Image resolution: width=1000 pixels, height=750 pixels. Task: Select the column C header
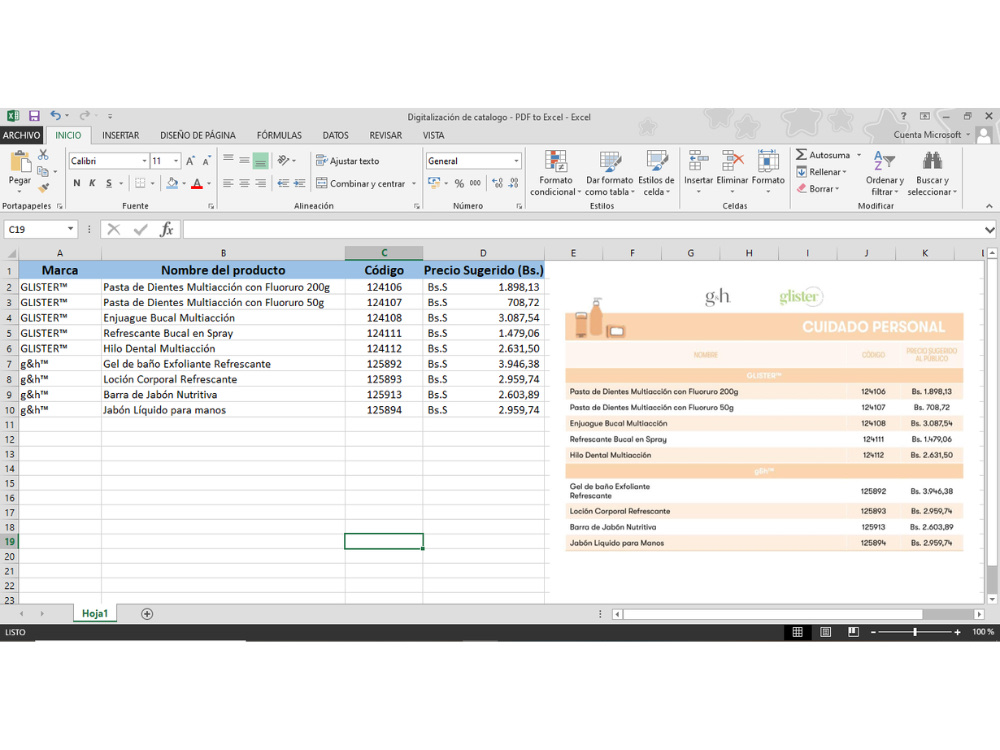384,253
